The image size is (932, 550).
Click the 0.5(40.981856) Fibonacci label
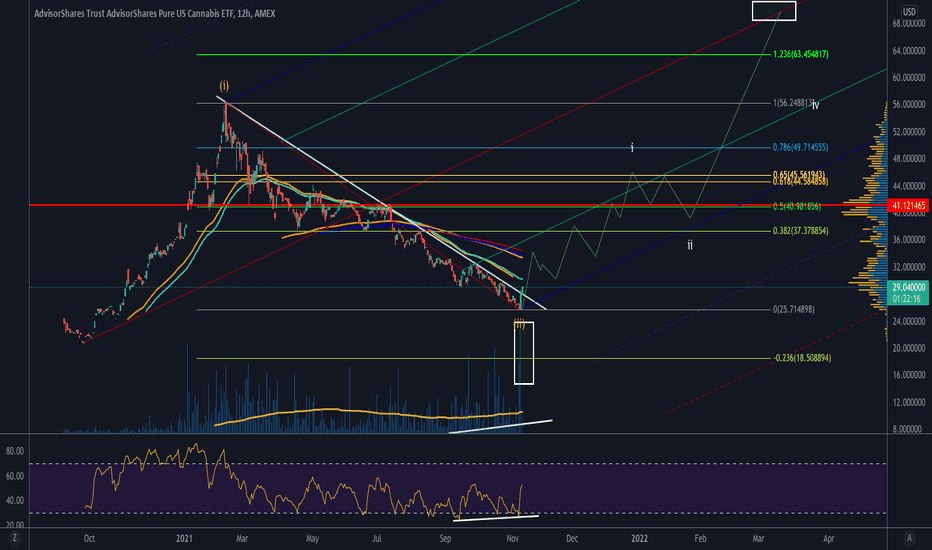coord(796,206)
